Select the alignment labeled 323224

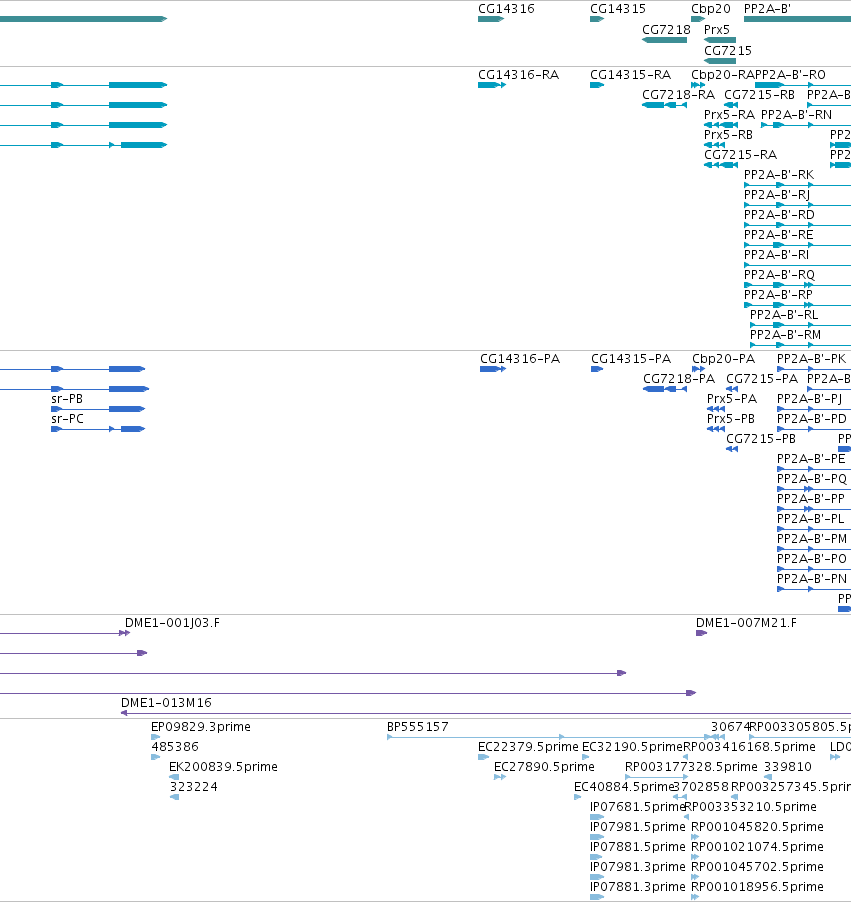pos(193,787)
